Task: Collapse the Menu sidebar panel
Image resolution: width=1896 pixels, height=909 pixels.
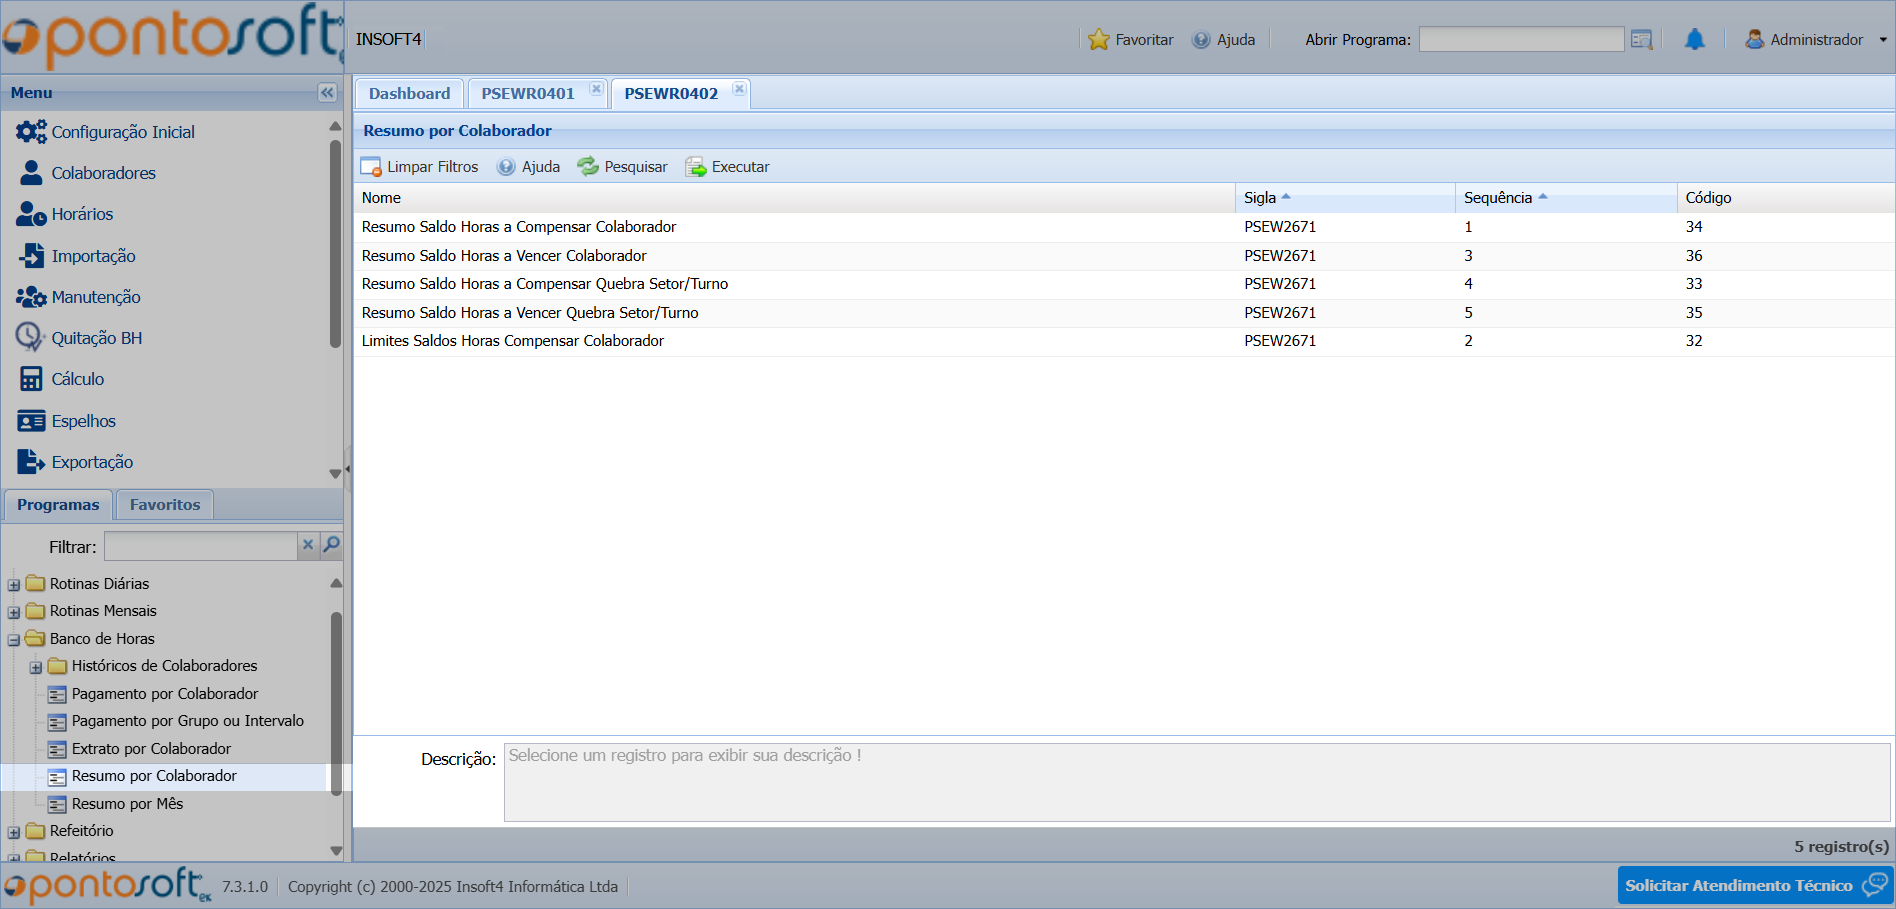Action: click(327, 93)
